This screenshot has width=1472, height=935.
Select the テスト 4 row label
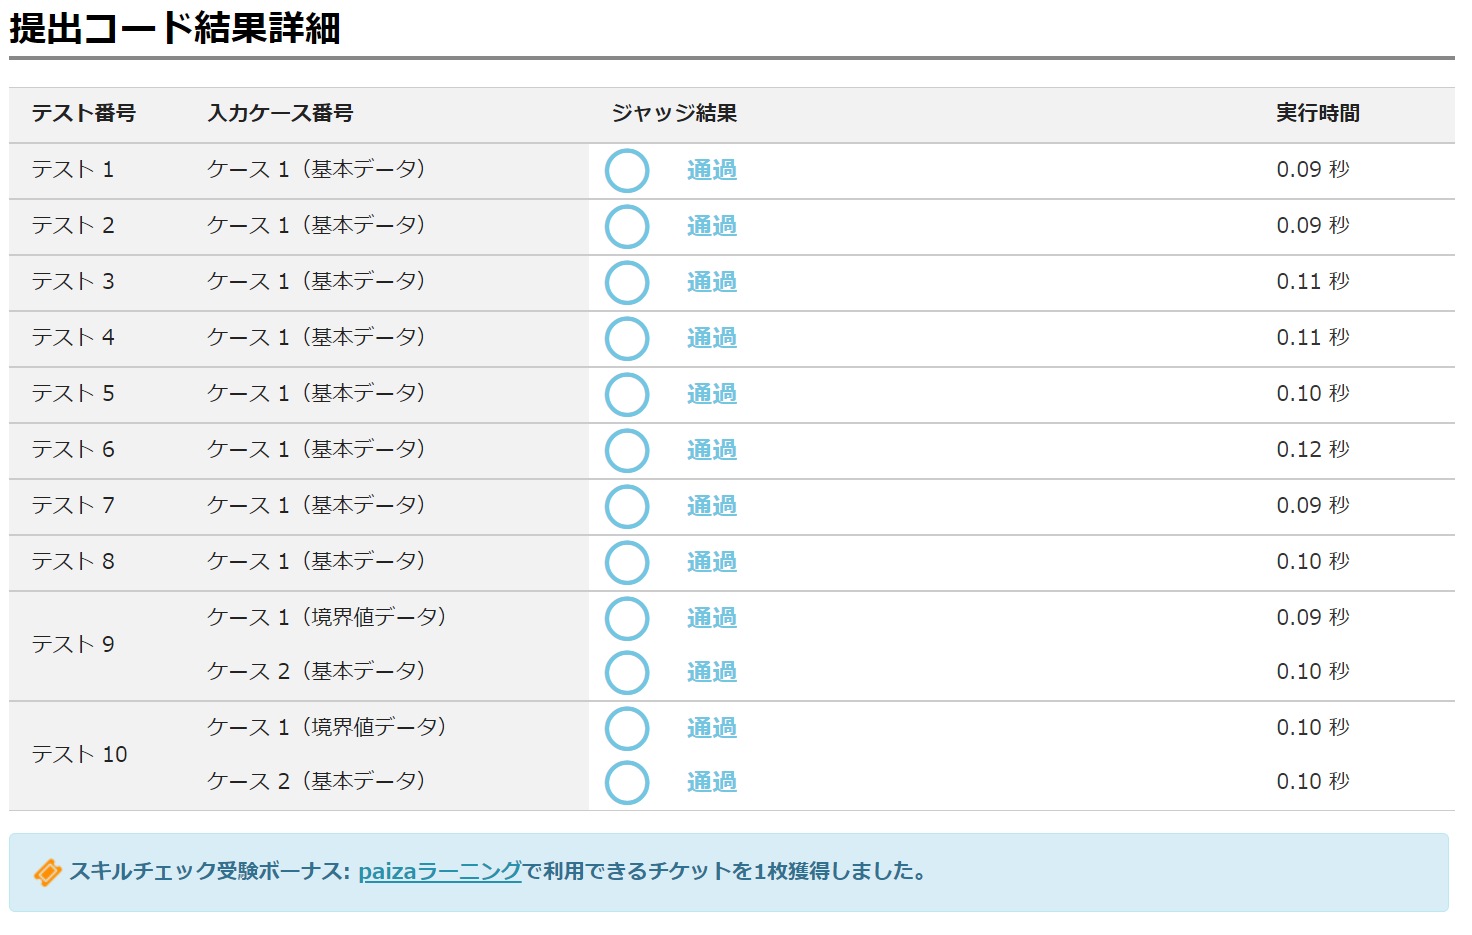click(73, 338)
